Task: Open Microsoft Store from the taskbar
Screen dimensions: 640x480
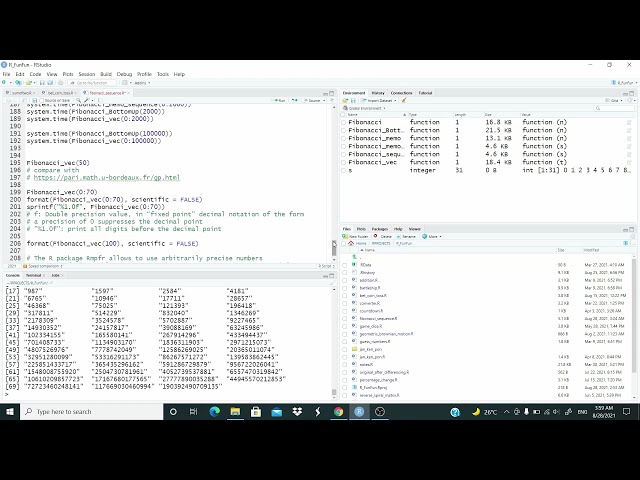Action: (256, 412)
